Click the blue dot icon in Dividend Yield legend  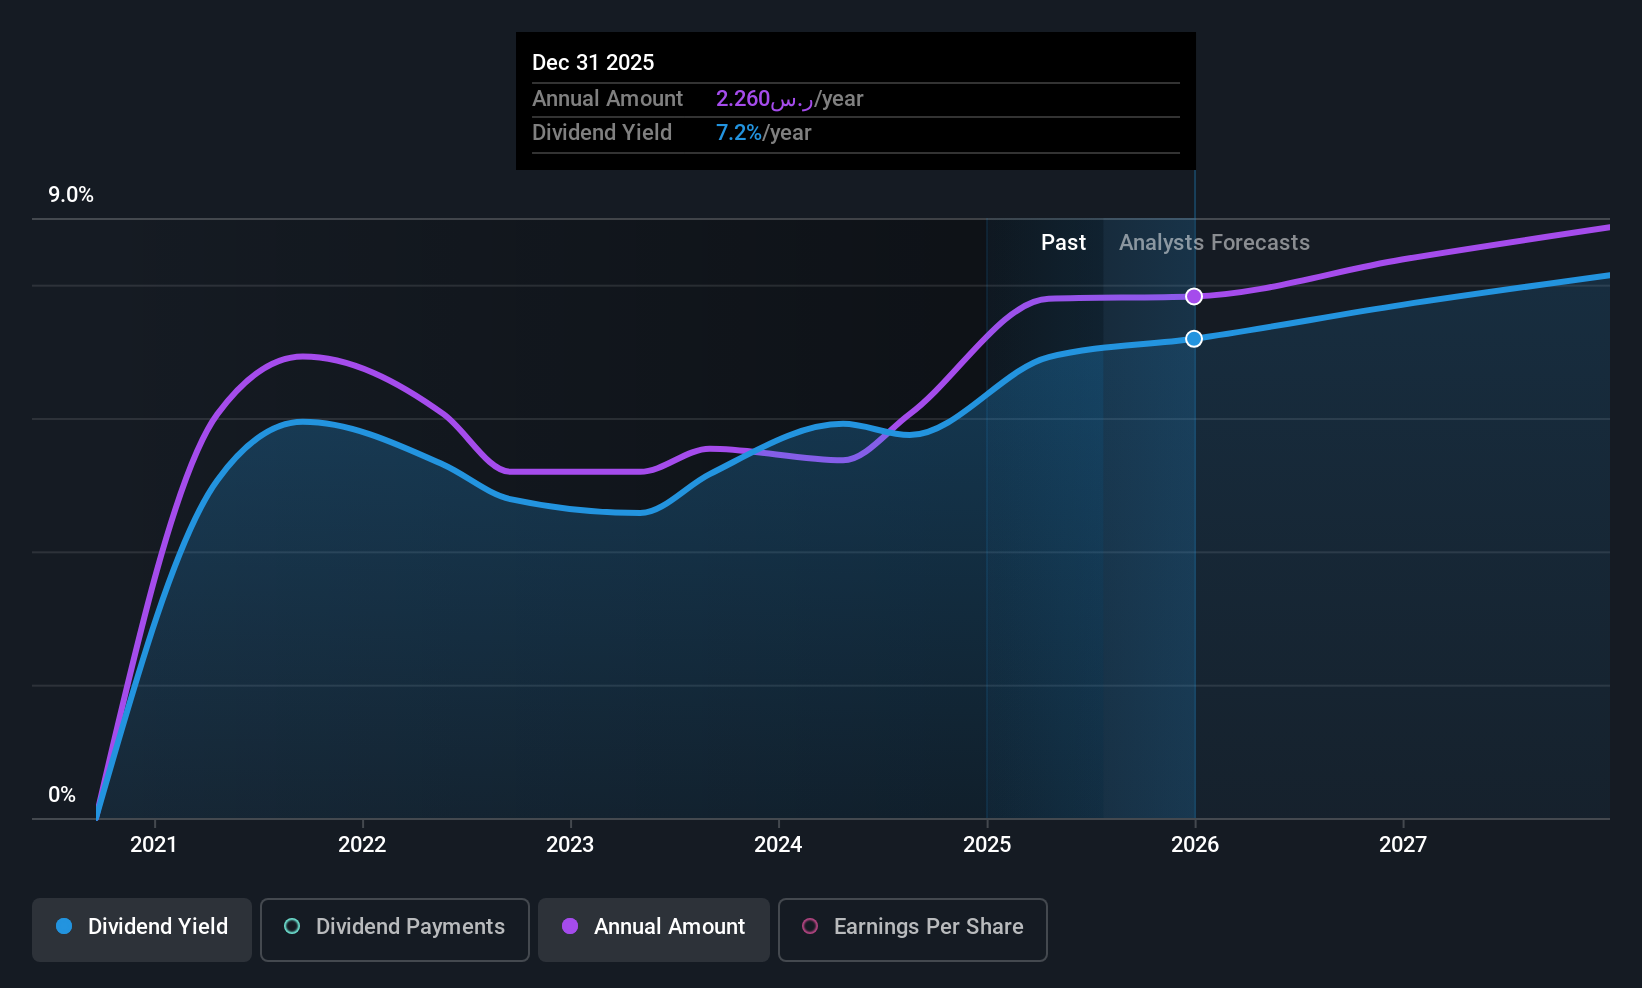[x=64, y=927]
